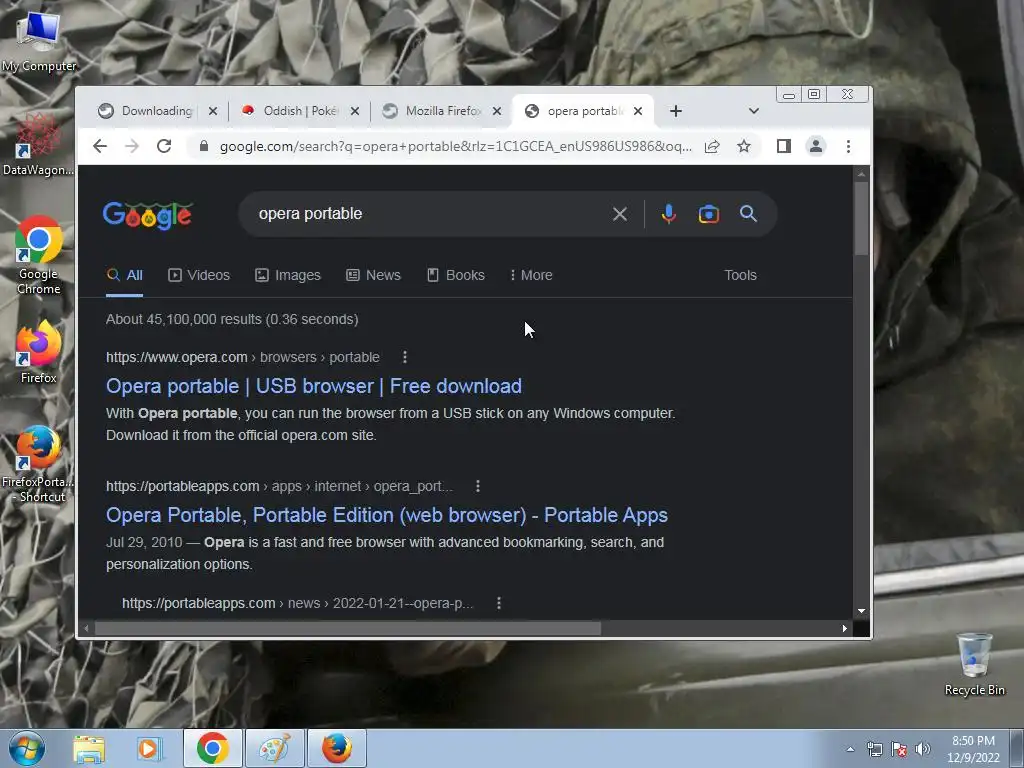This screenshot has width=1024, height=768.
Task: Click the forward navigation arrow
Action: (132, 146)
